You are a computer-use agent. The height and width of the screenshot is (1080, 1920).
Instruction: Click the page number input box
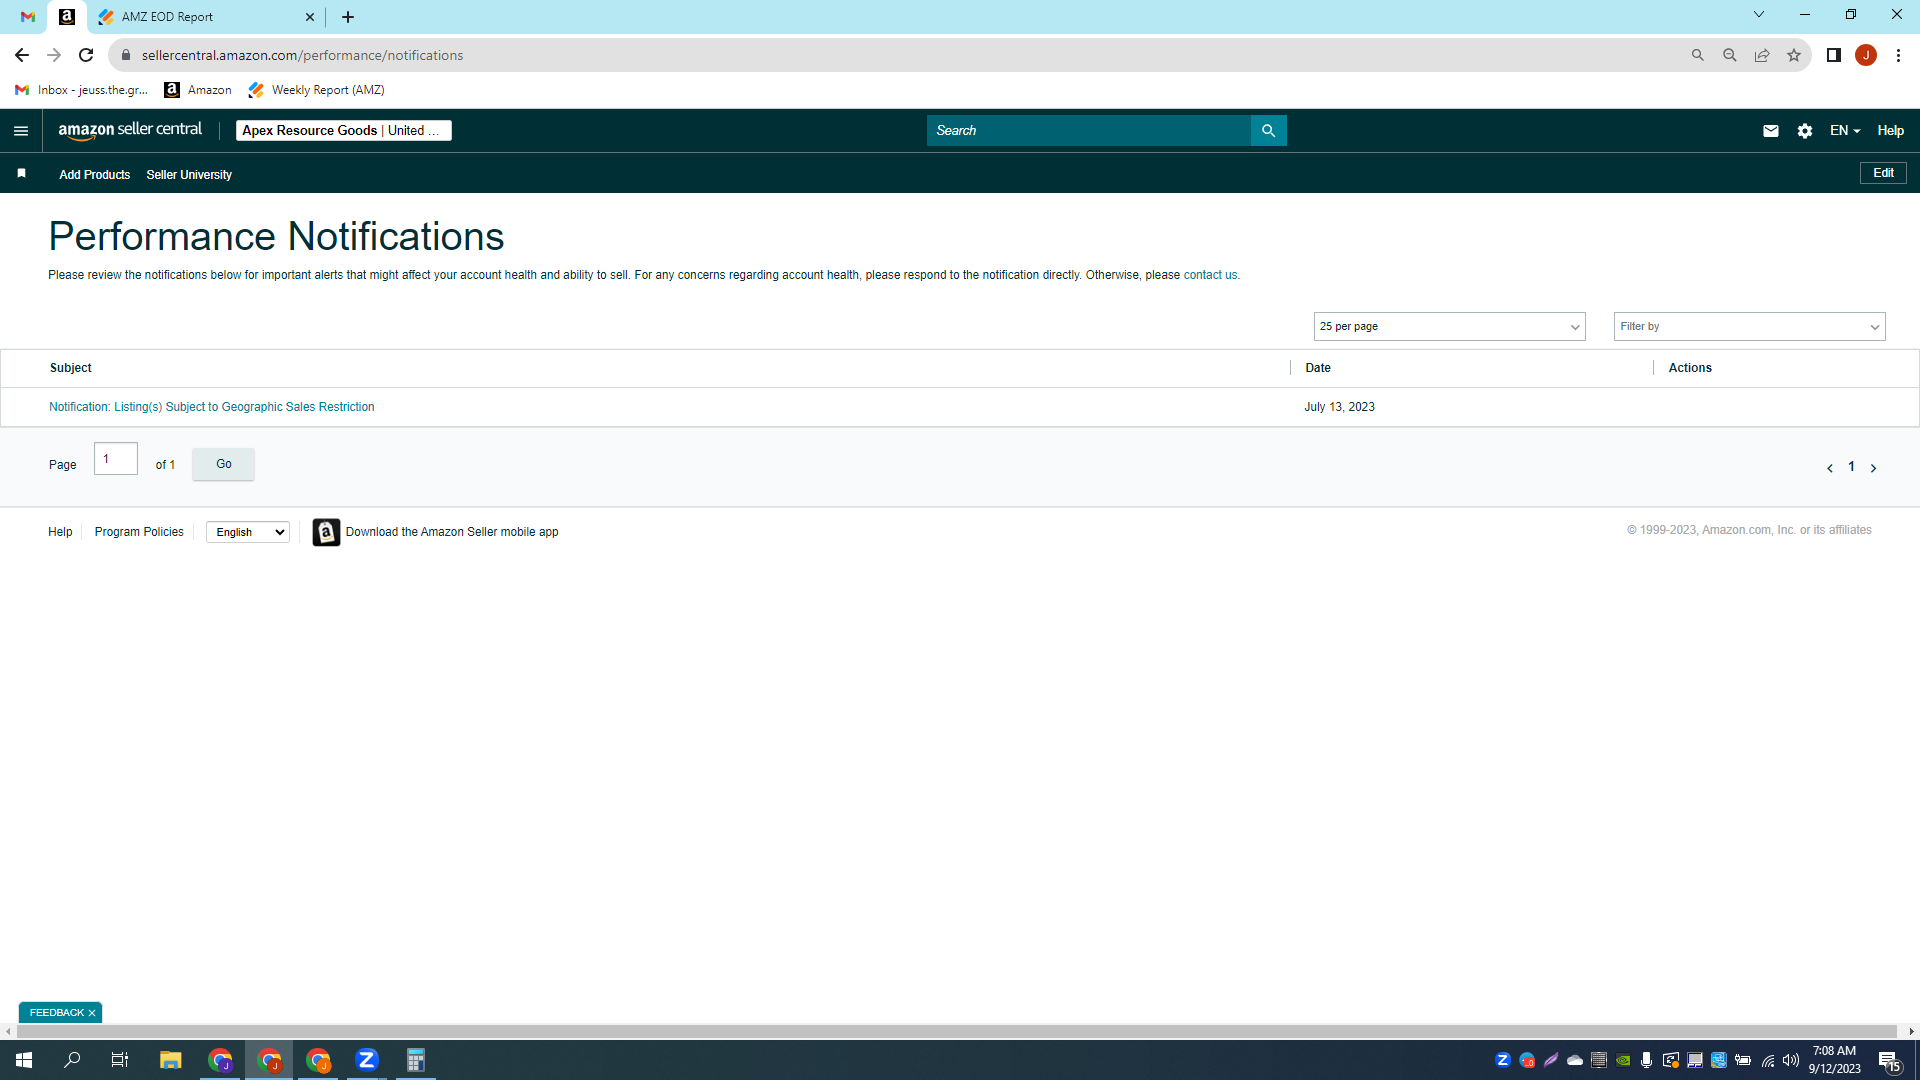116,459
